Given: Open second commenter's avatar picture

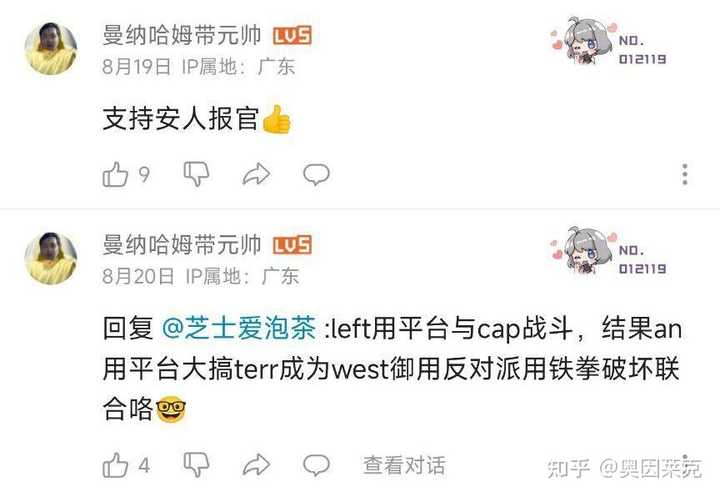Looking at the screenshot, I should click(x=51, y=258).
